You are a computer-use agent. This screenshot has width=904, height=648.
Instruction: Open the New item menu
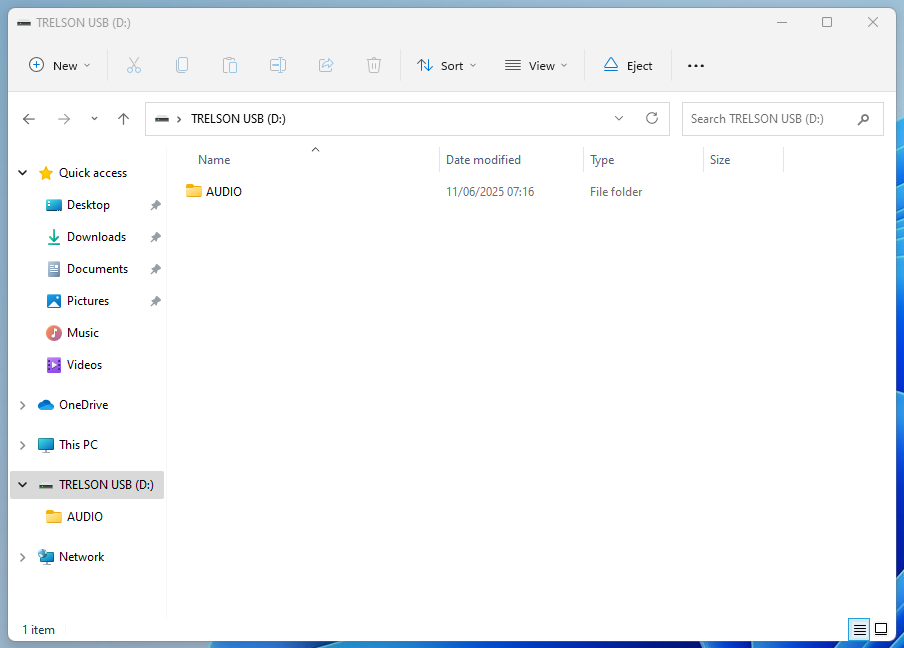pos(59,66)
